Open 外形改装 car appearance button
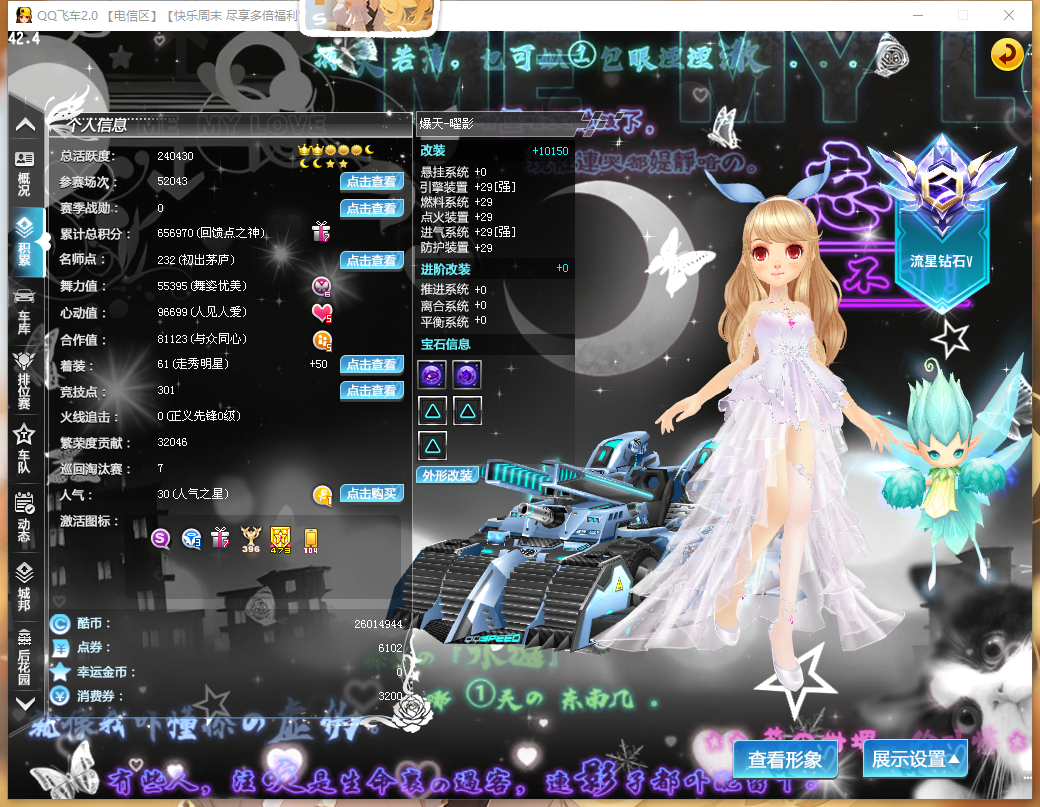1040x807 pixels. coord(448,475)
